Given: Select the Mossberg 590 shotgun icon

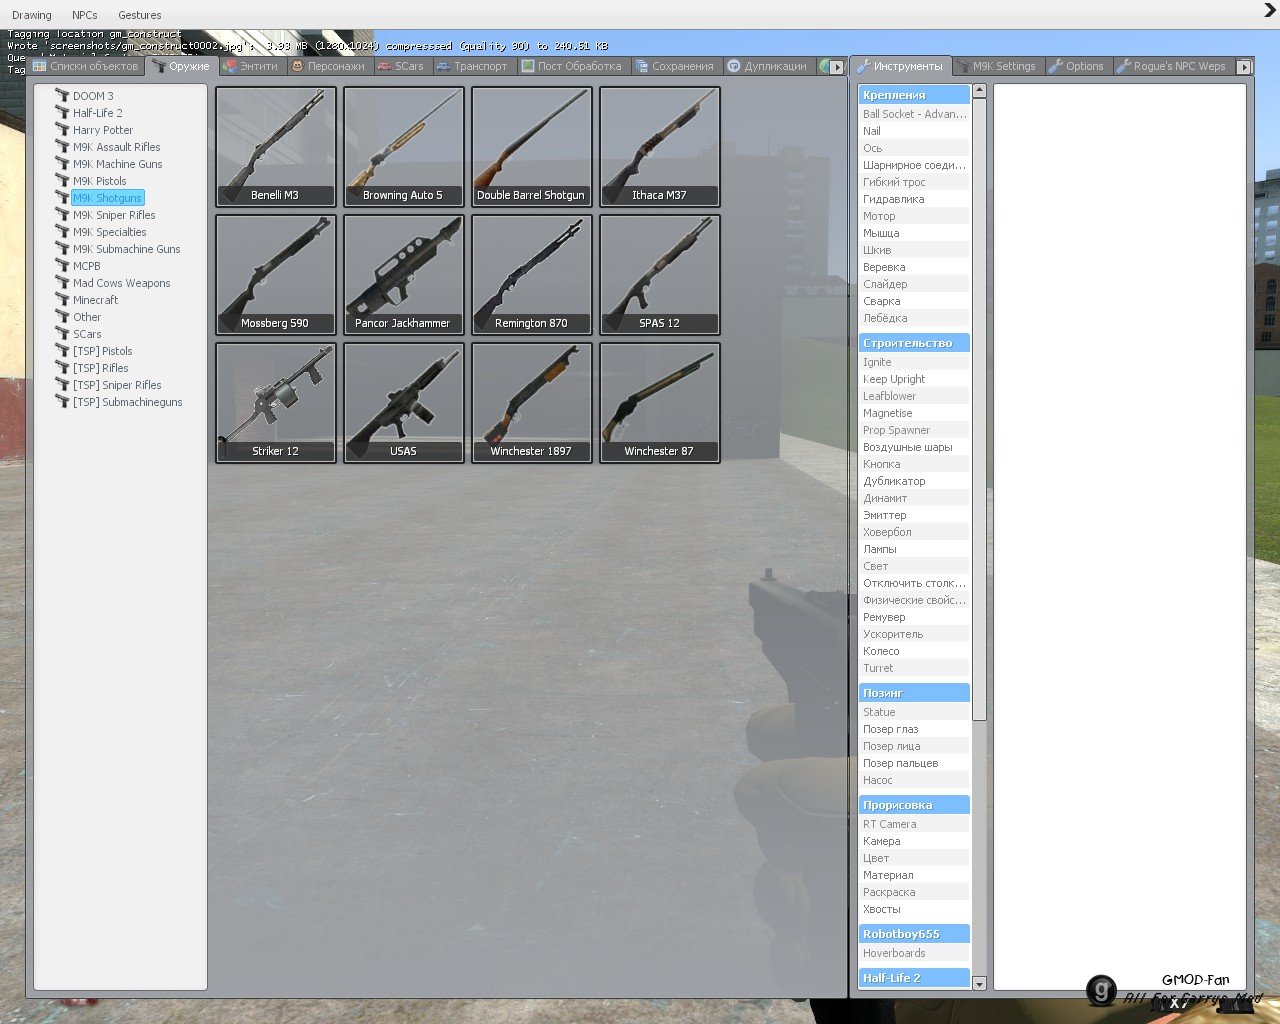Looking at the screenshot, I should click(276, 274).
